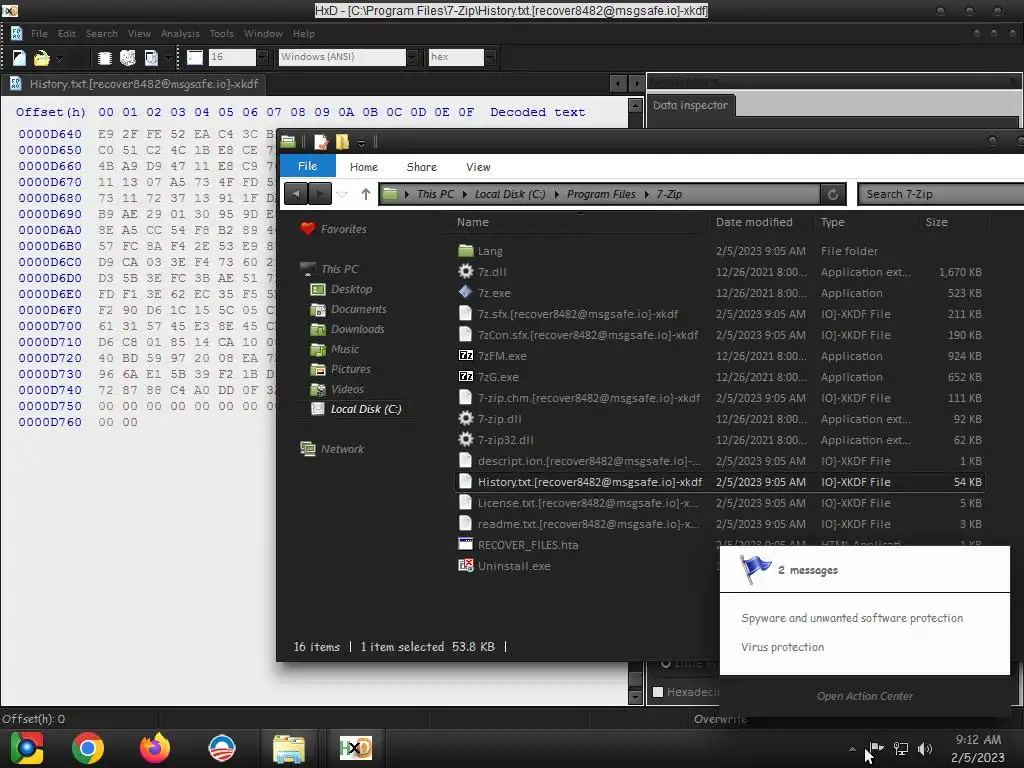Switch to the Data inspector tab

point(690,105)
